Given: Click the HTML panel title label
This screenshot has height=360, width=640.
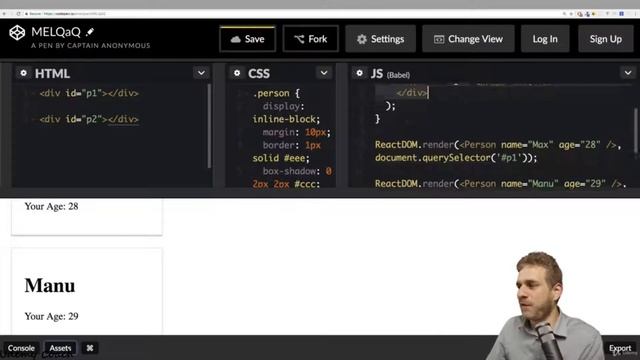Looking at the screenshot, I should click(52, 73).
